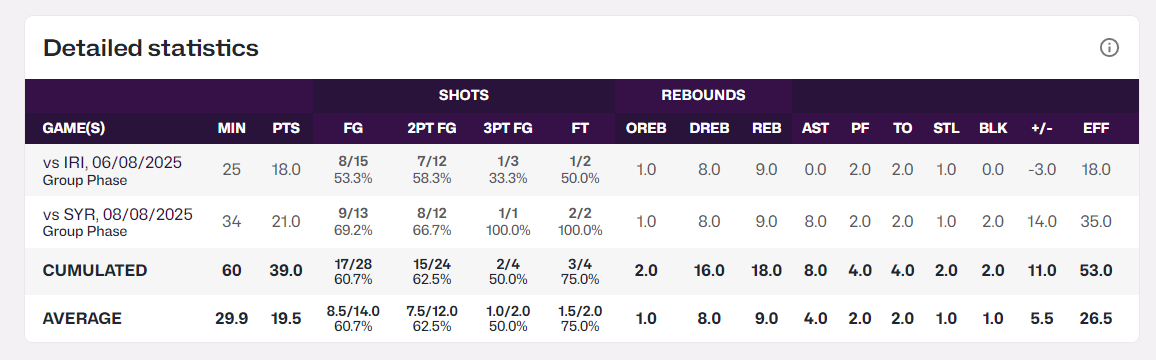The width and height of the screenshot is (1156, 360).
Task: Select the MIN column header
Action: point(231,128)
